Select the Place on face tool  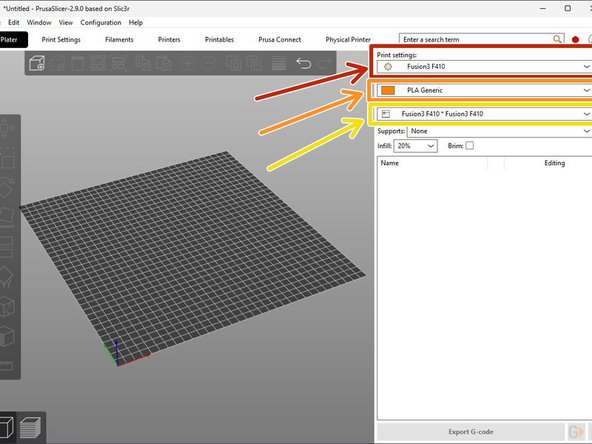tap(7, 216)
